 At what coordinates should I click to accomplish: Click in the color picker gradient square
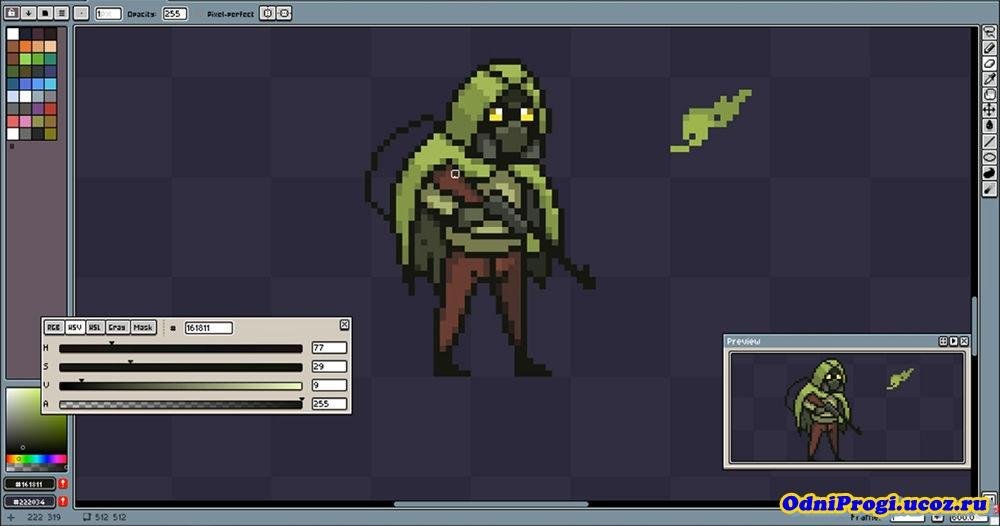click(x=36, y=421)
